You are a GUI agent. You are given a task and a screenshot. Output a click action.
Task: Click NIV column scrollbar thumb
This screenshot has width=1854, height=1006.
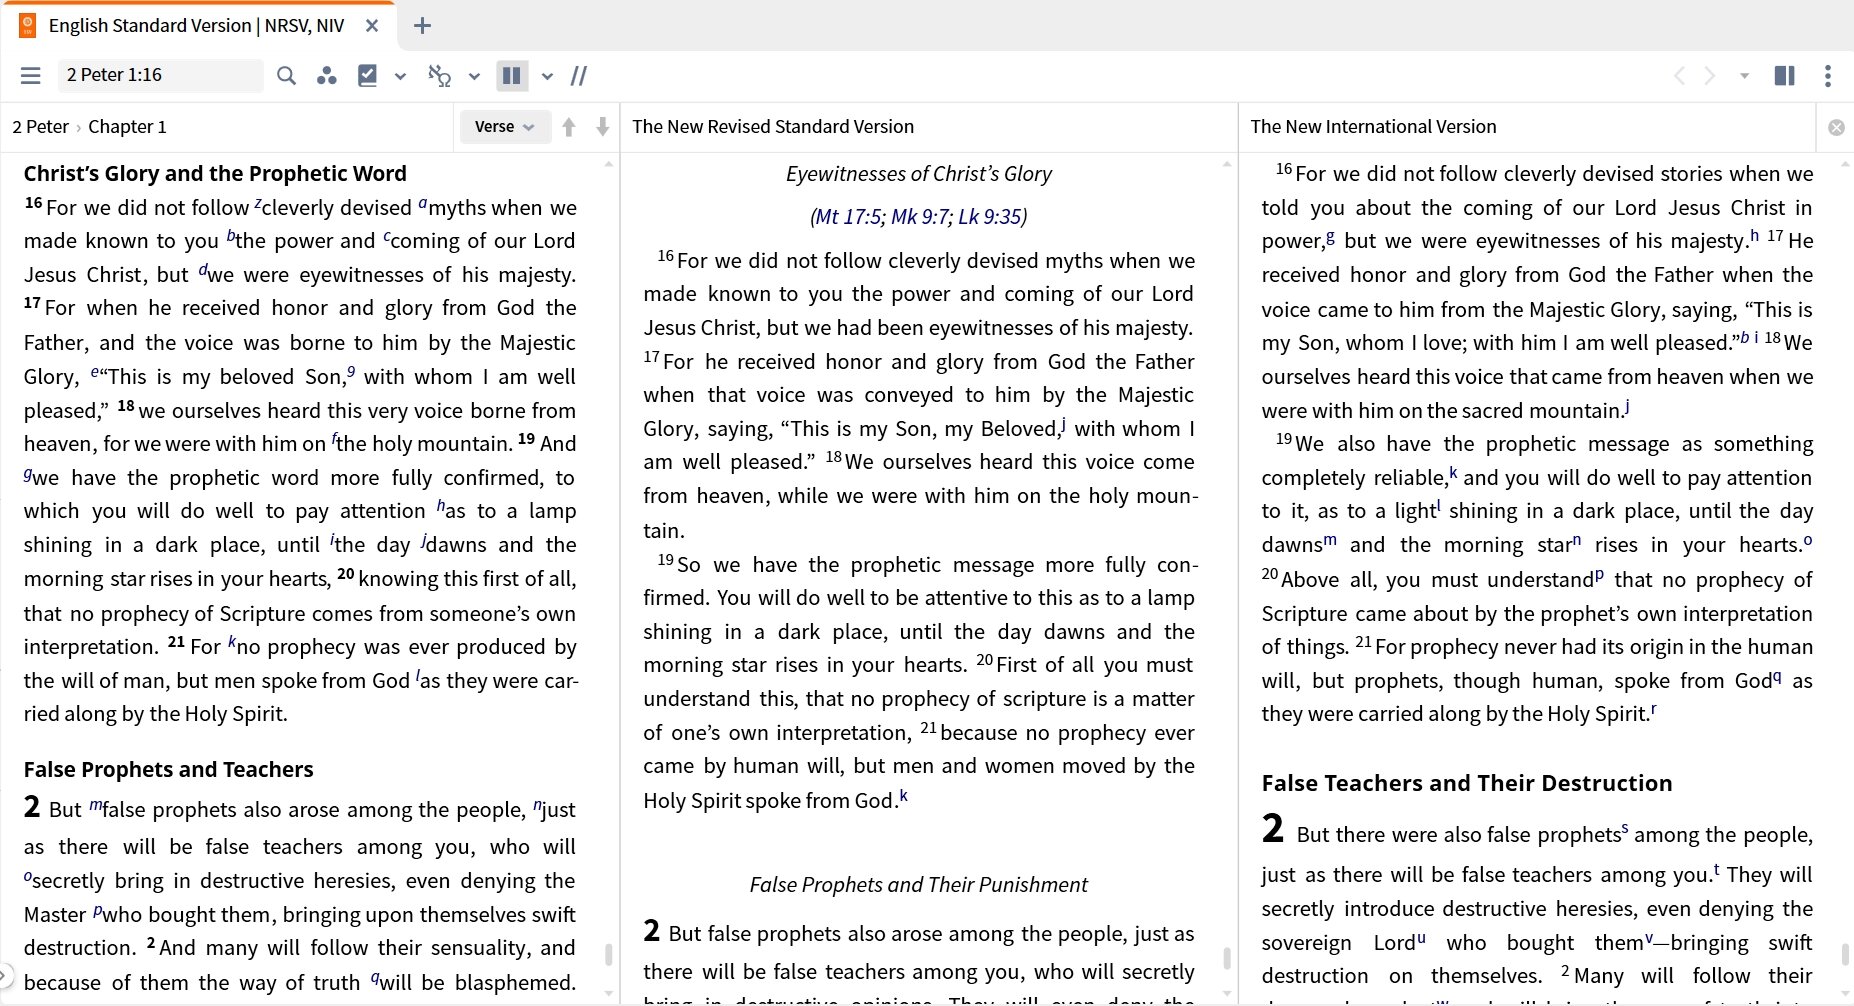pos(1845,954)
